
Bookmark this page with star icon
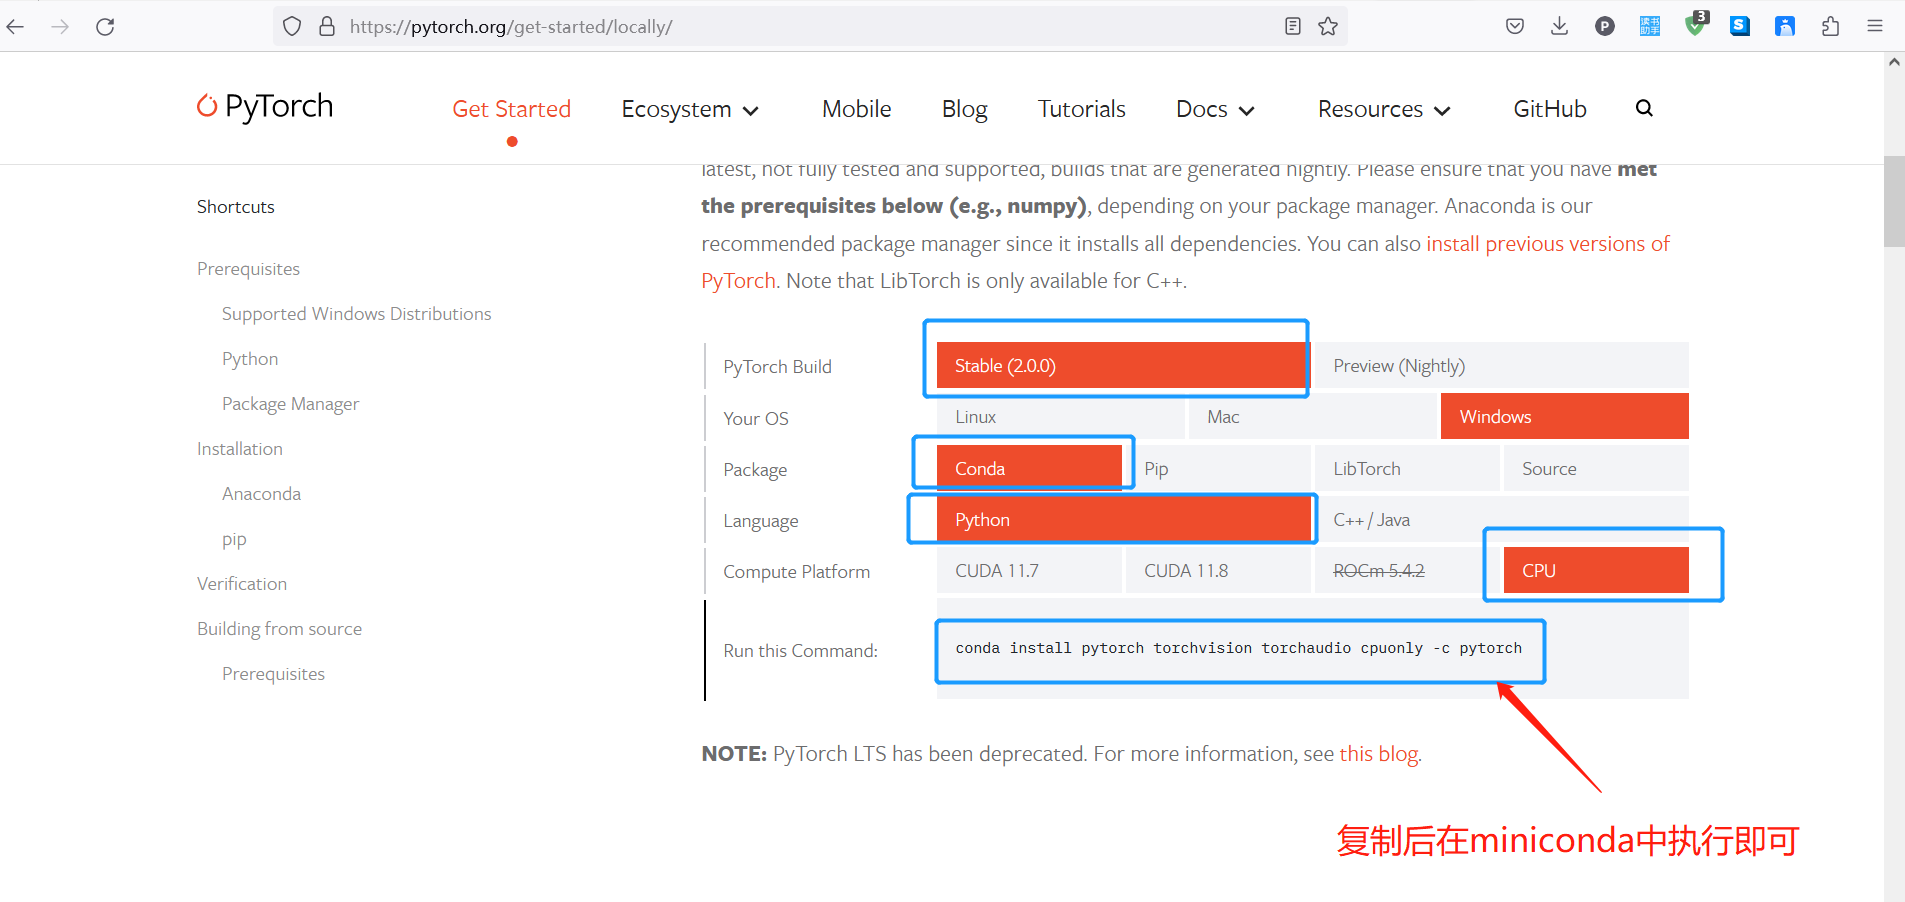coord(1328,26)
